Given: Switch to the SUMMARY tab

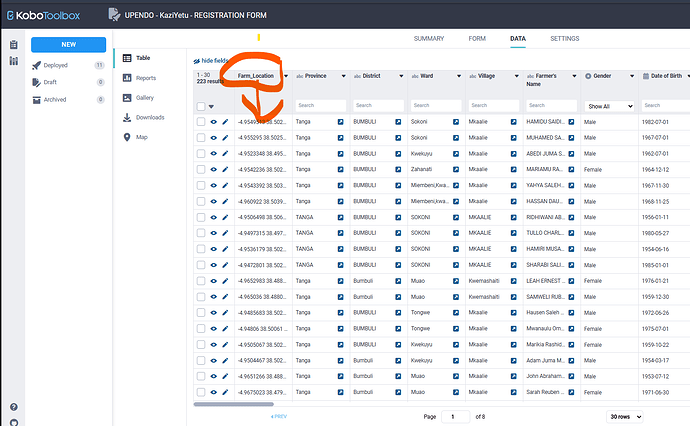Looking at the screenshot, I should point(428,38).
